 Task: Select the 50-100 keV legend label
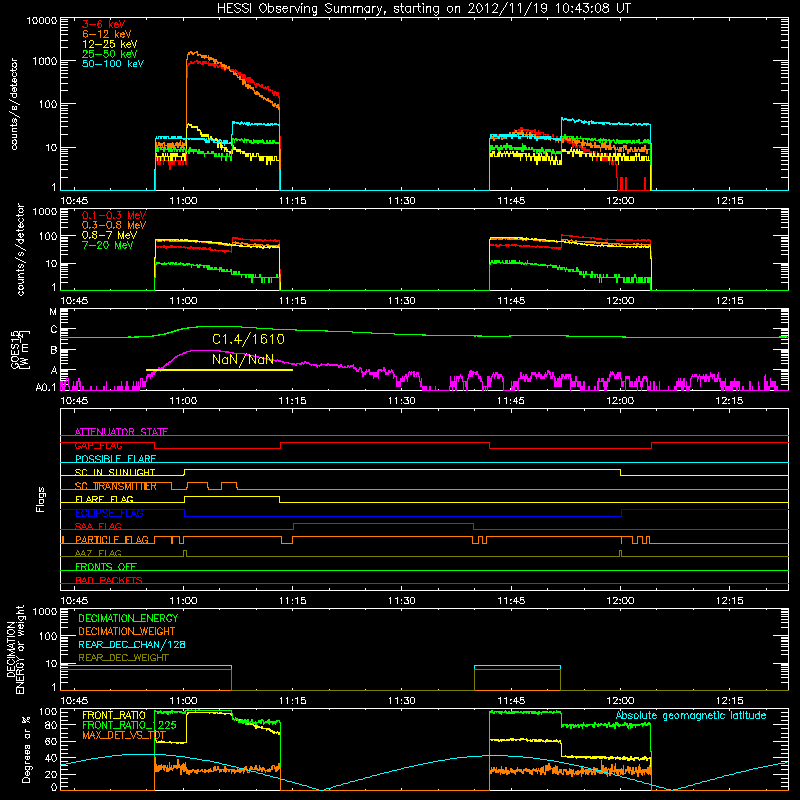[x=113, y=64]
